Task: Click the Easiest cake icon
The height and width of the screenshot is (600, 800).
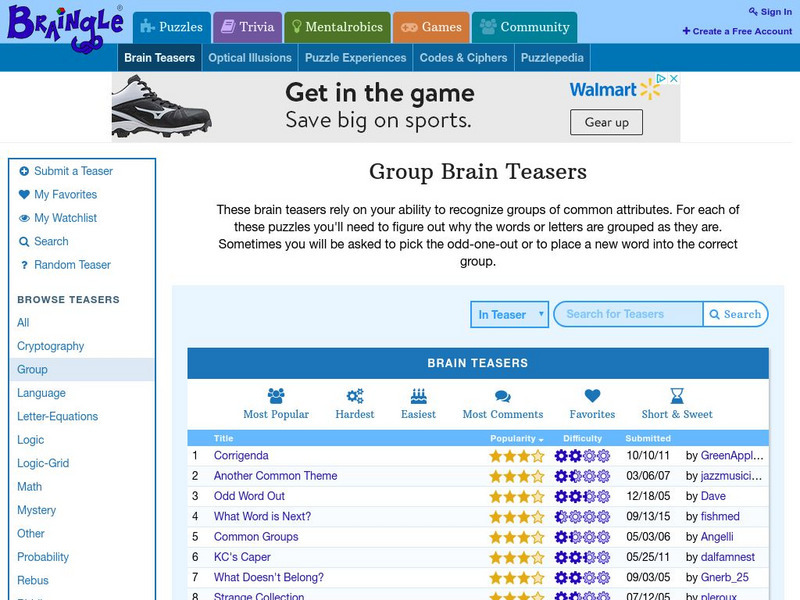Action: tap(418, 396)
